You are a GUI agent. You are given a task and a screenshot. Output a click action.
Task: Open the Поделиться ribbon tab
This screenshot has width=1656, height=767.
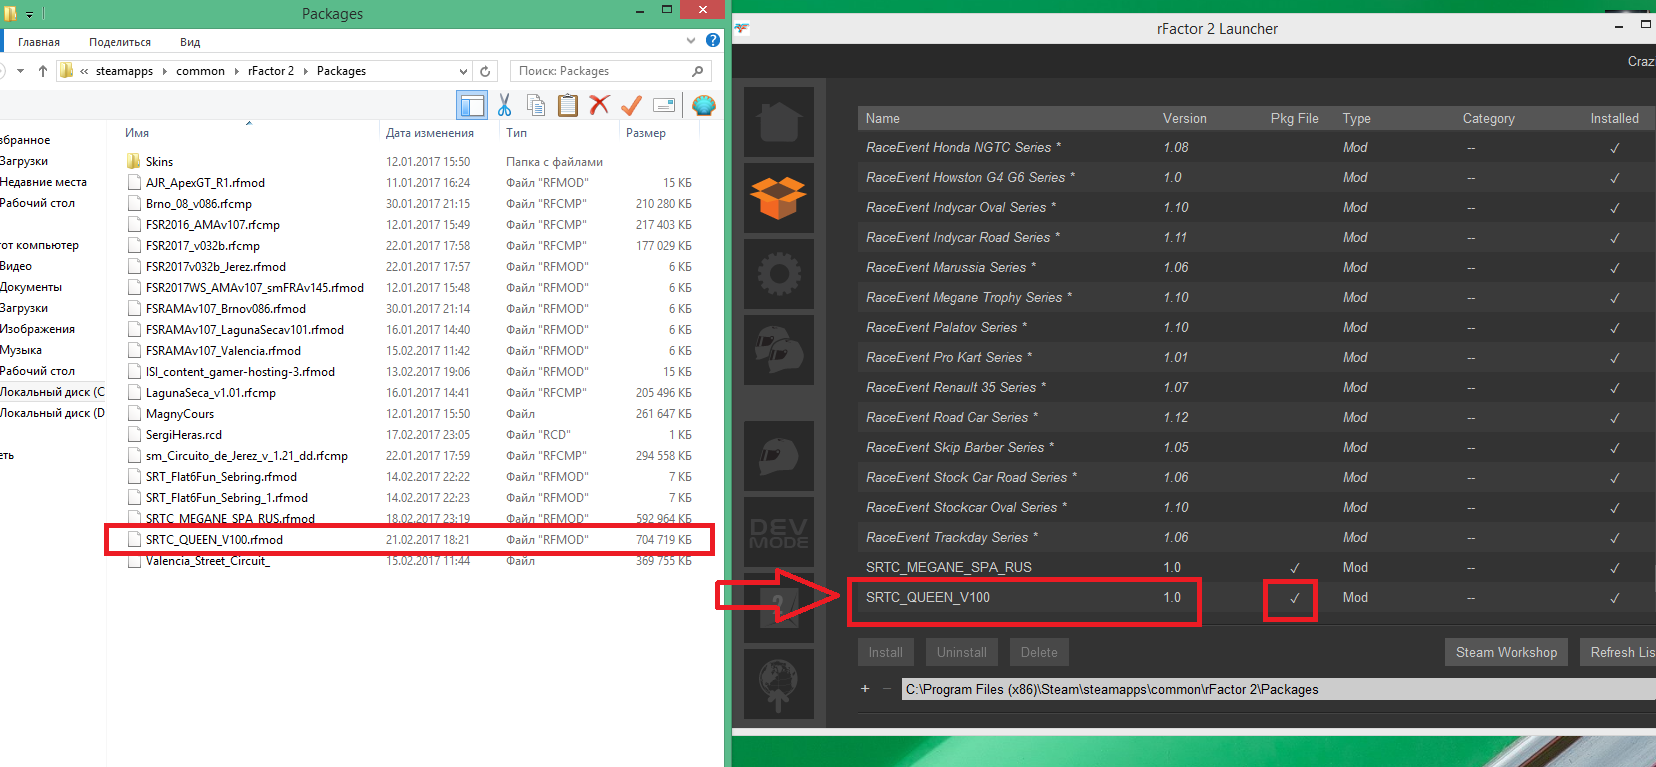click(120, 42)
